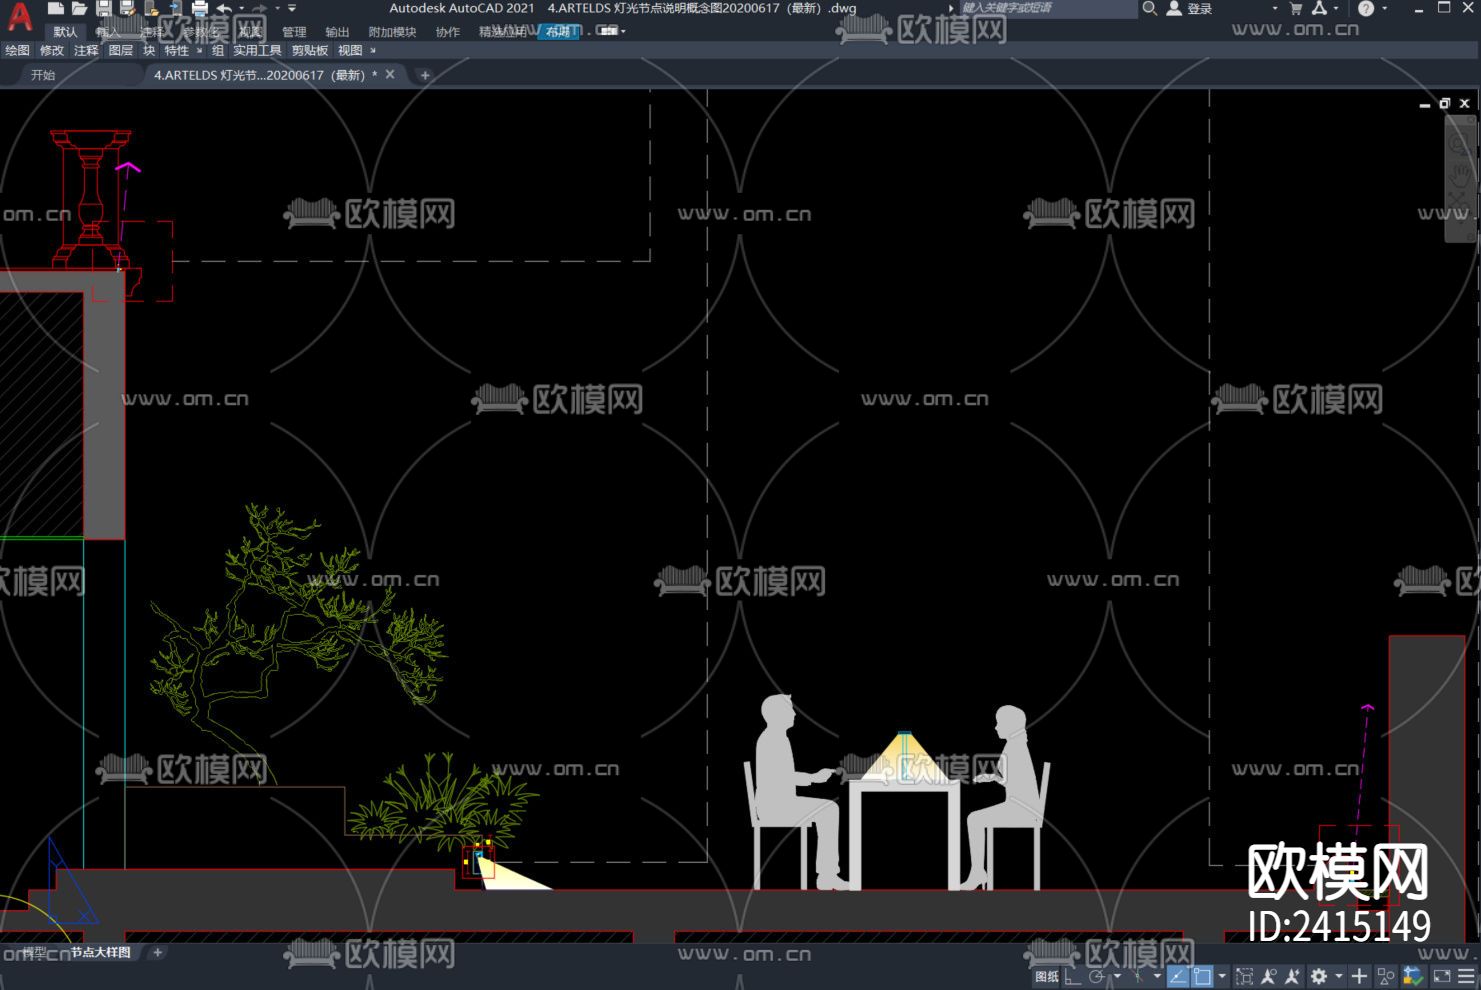Click the Undo arrow icon
Screen dimensions: 1481x990
click(223, 8)
